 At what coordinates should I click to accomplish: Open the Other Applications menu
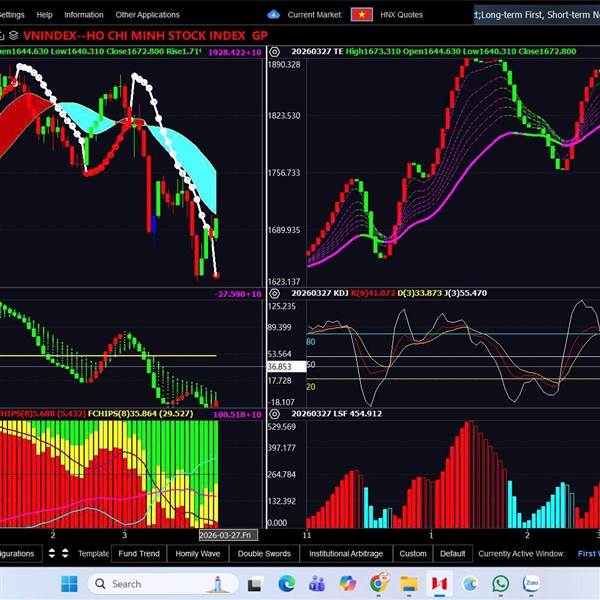(x=147, y=15)
